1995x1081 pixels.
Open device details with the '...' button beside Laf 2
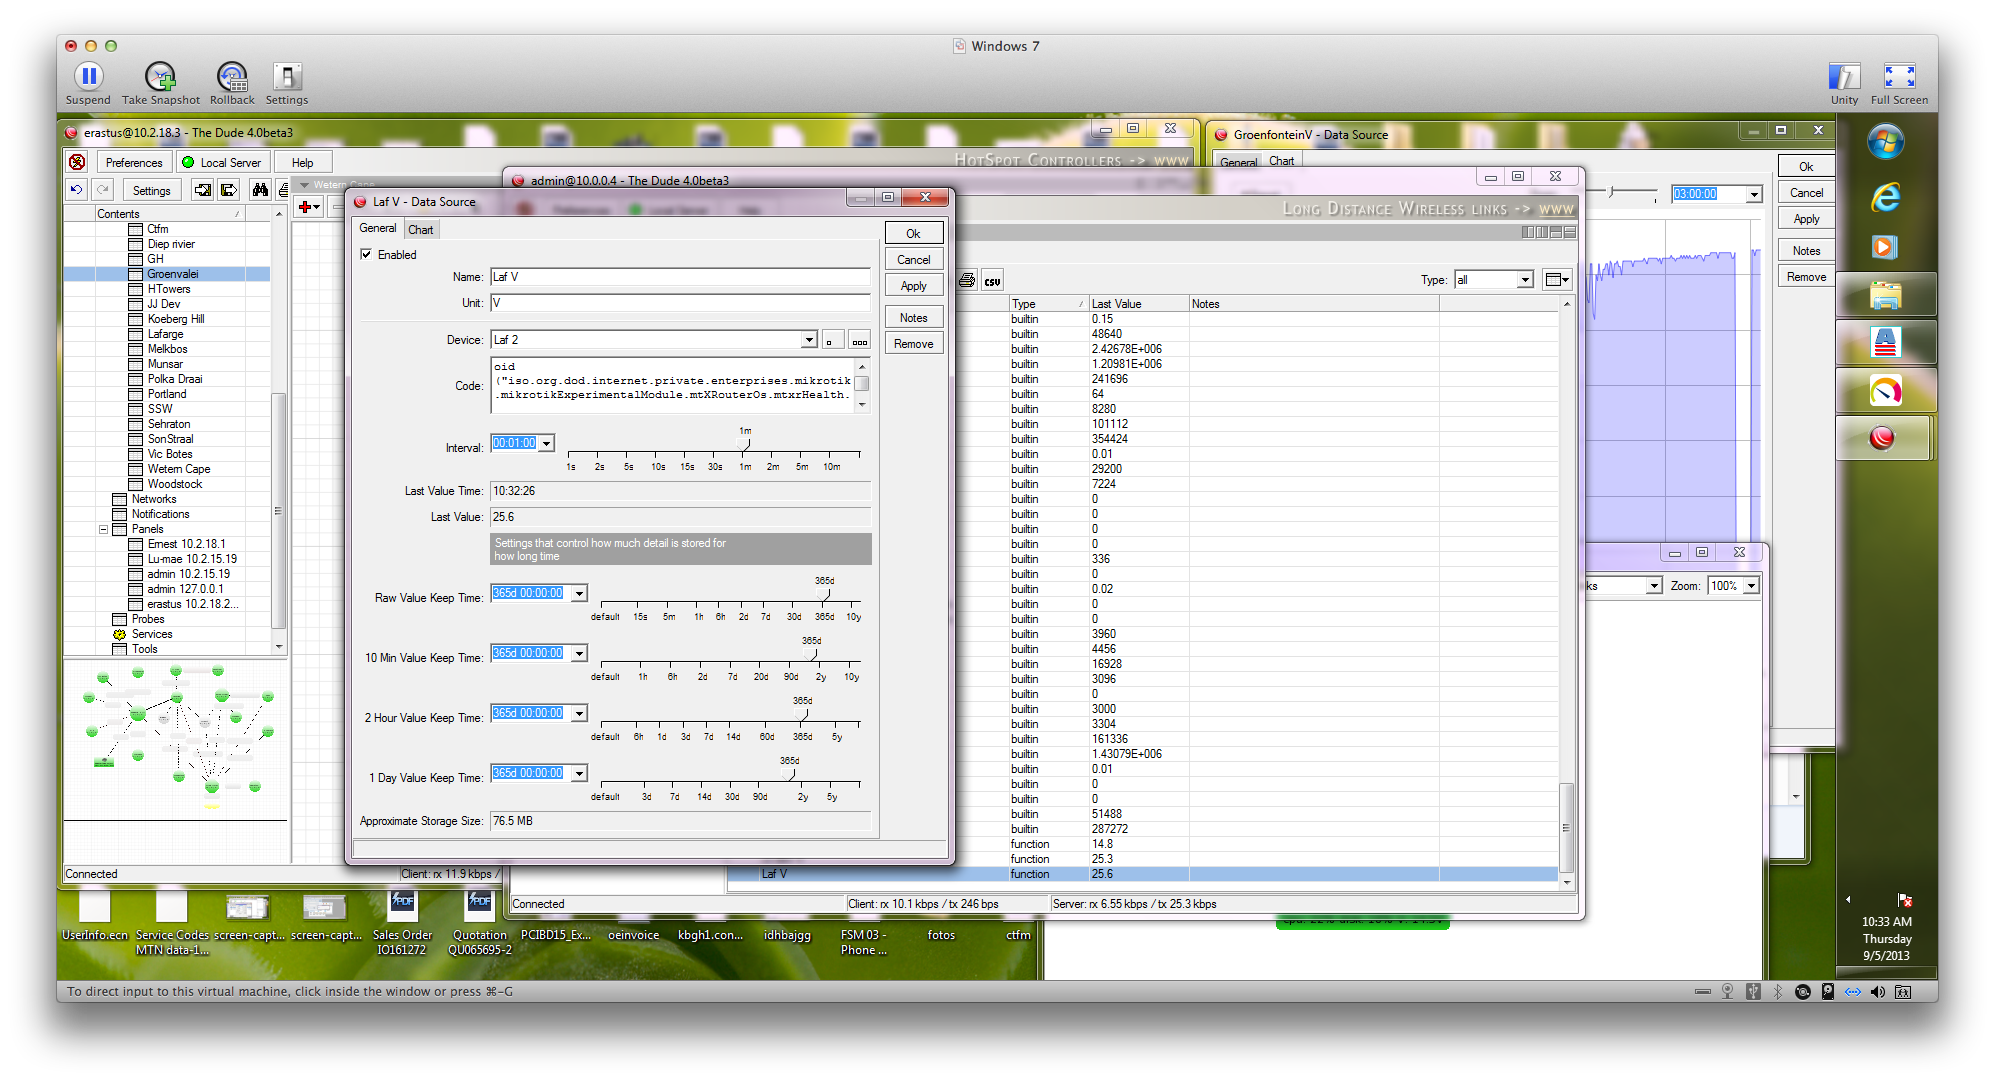[859, 339]
